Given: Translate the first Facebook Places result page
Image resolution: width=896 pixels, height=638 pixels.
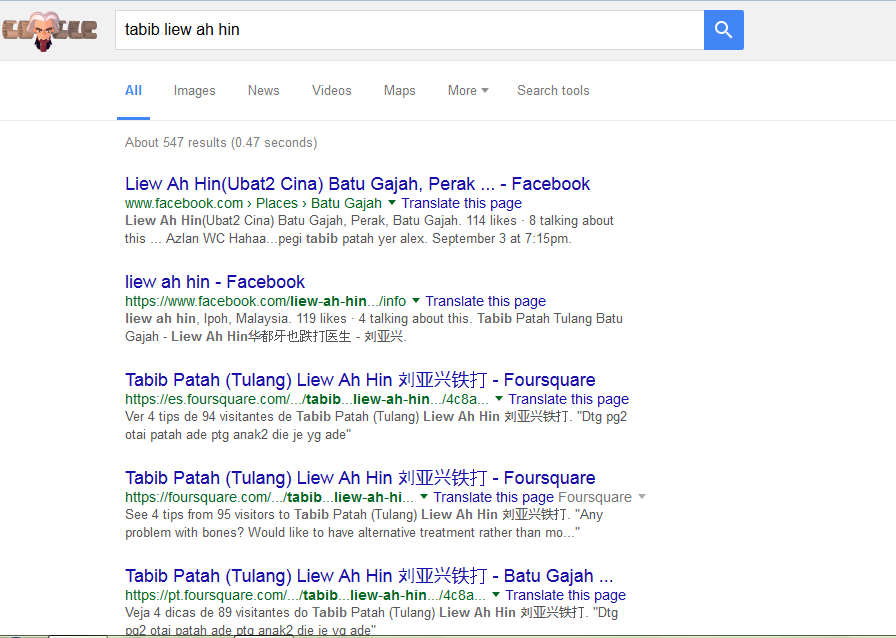Looking at the screenshot, I should [461, 204].
